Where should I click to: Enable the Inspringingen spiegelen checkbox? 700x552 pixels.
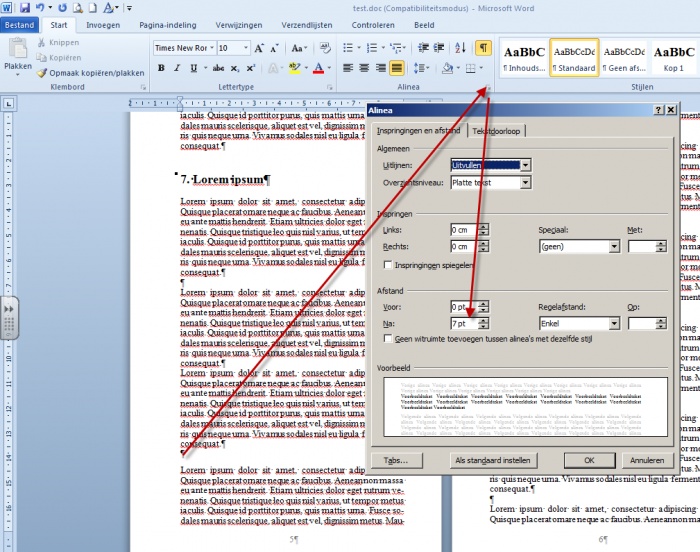tap(387, 264)
